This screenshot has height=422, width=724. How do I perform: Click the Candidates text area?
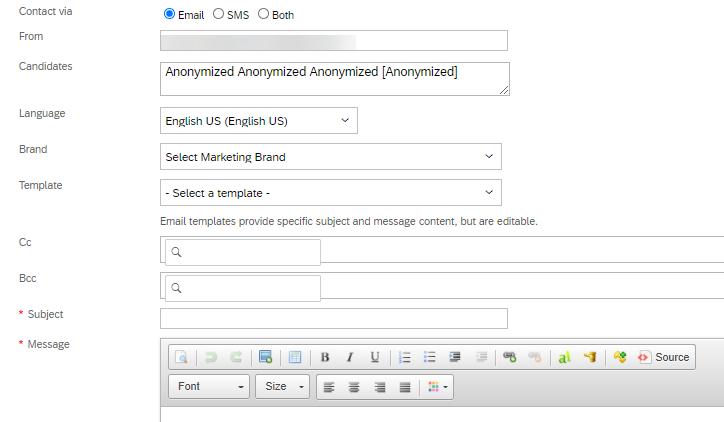point(335,79)
